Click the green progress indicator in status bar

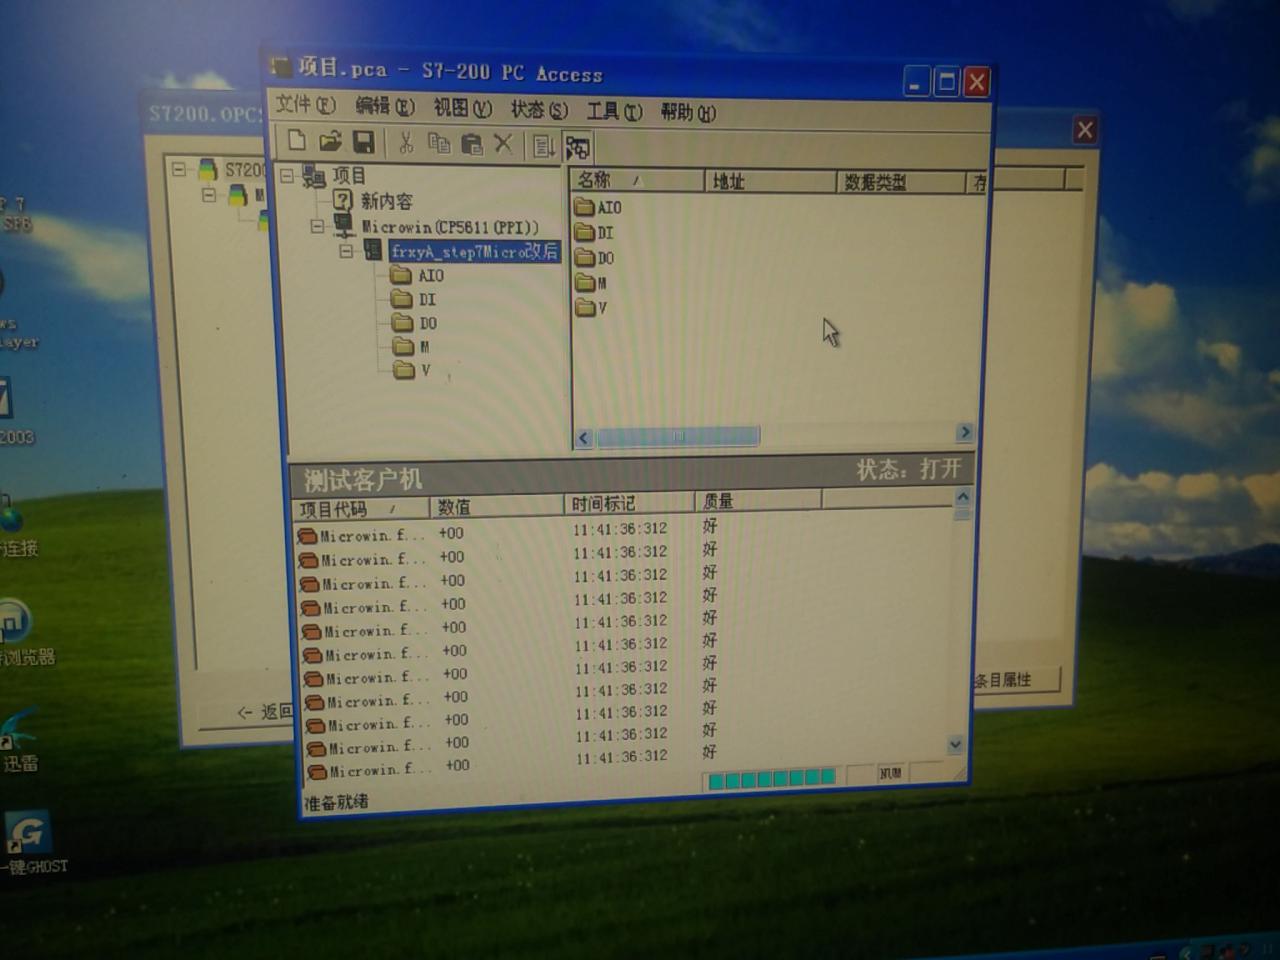pyautogui.click(x=770, y=778)
